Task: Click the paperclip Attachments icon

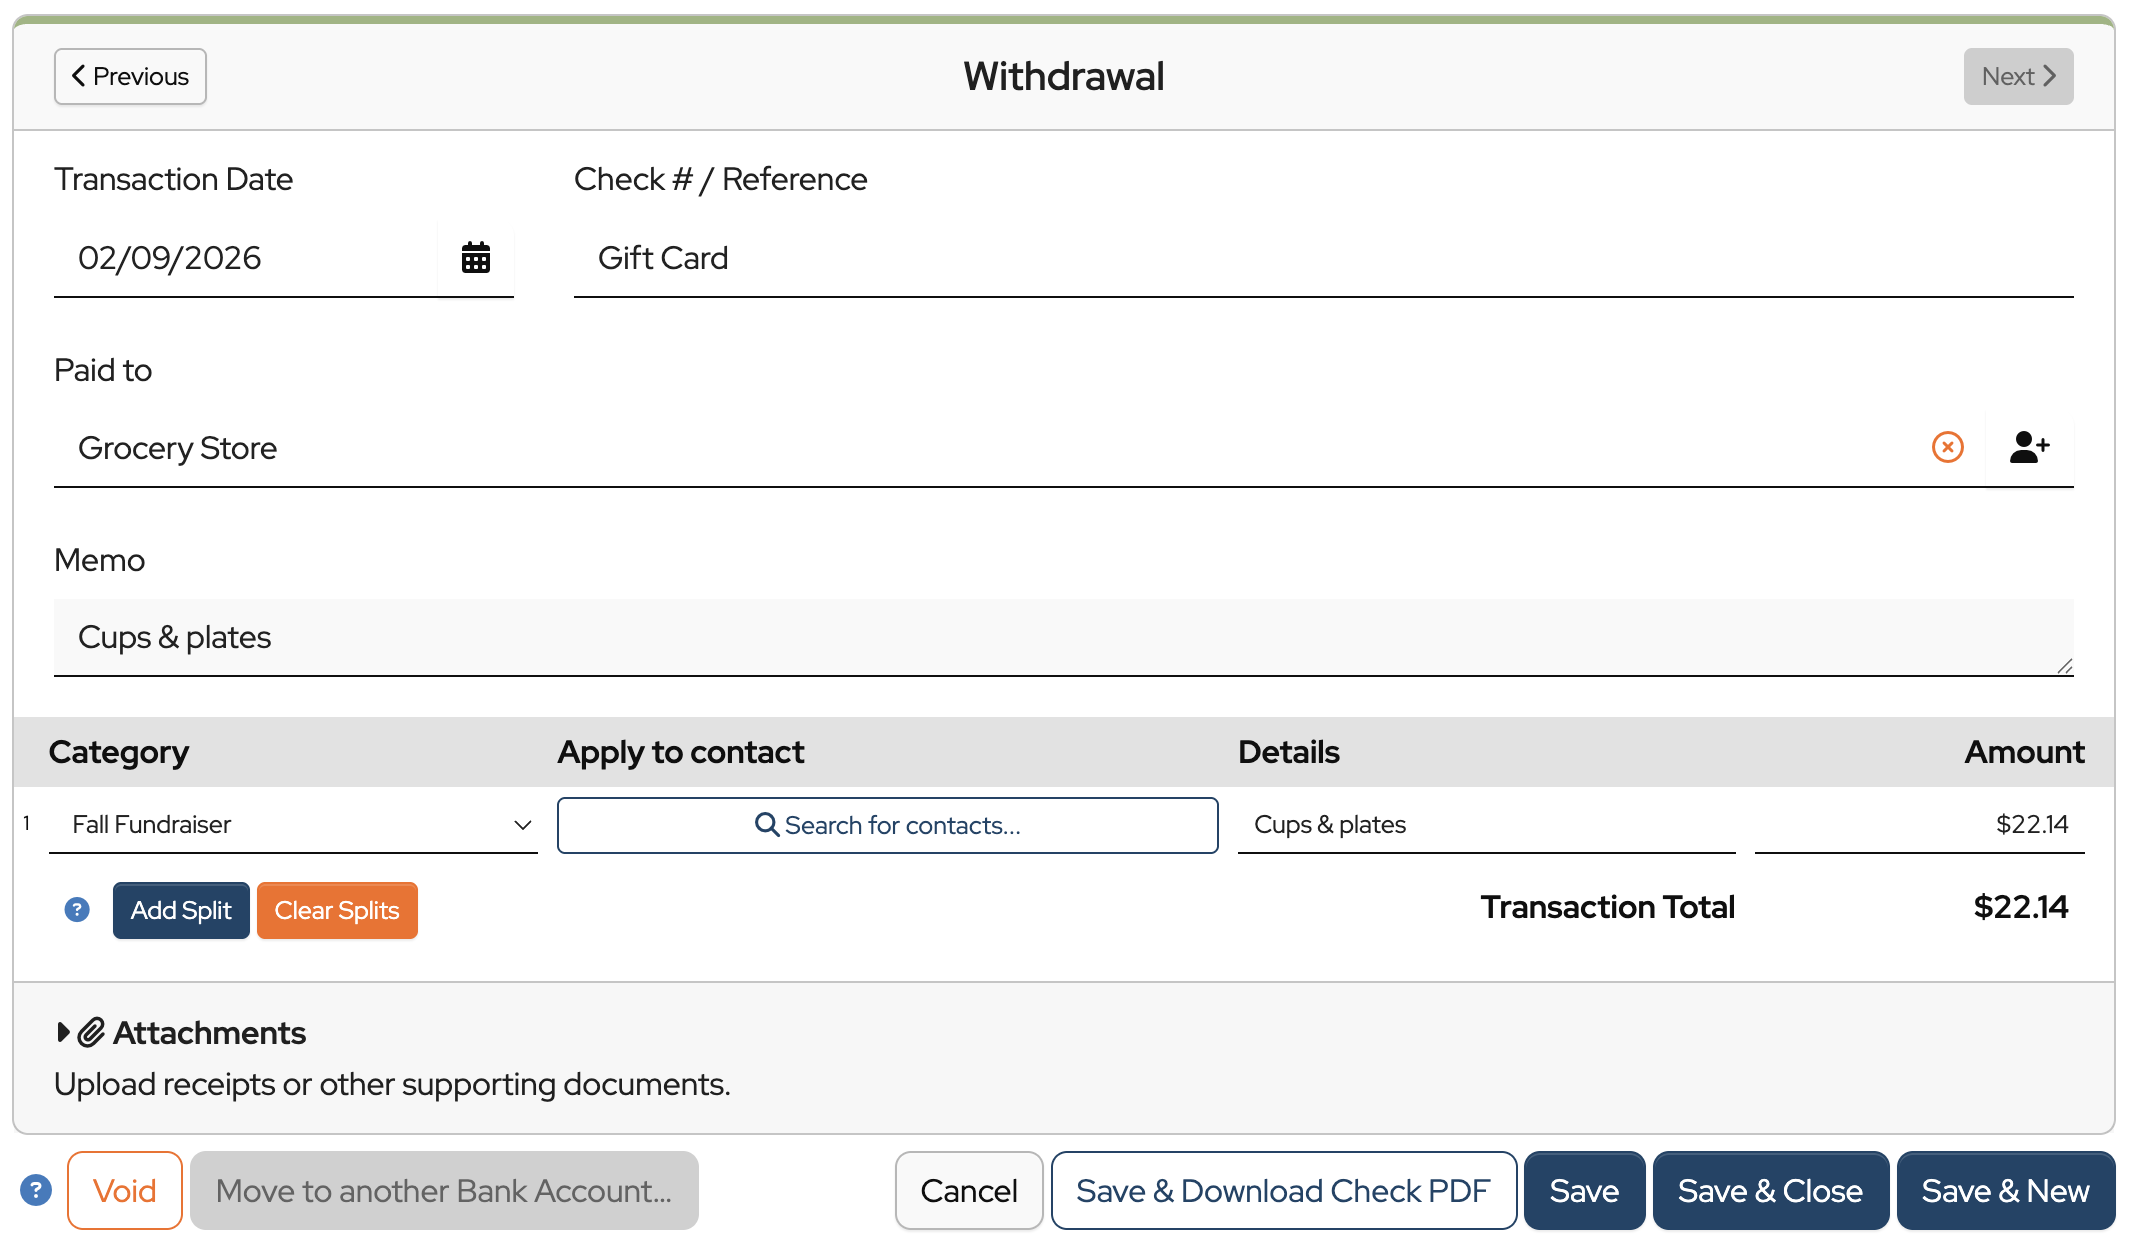Action: (91, 1032)
